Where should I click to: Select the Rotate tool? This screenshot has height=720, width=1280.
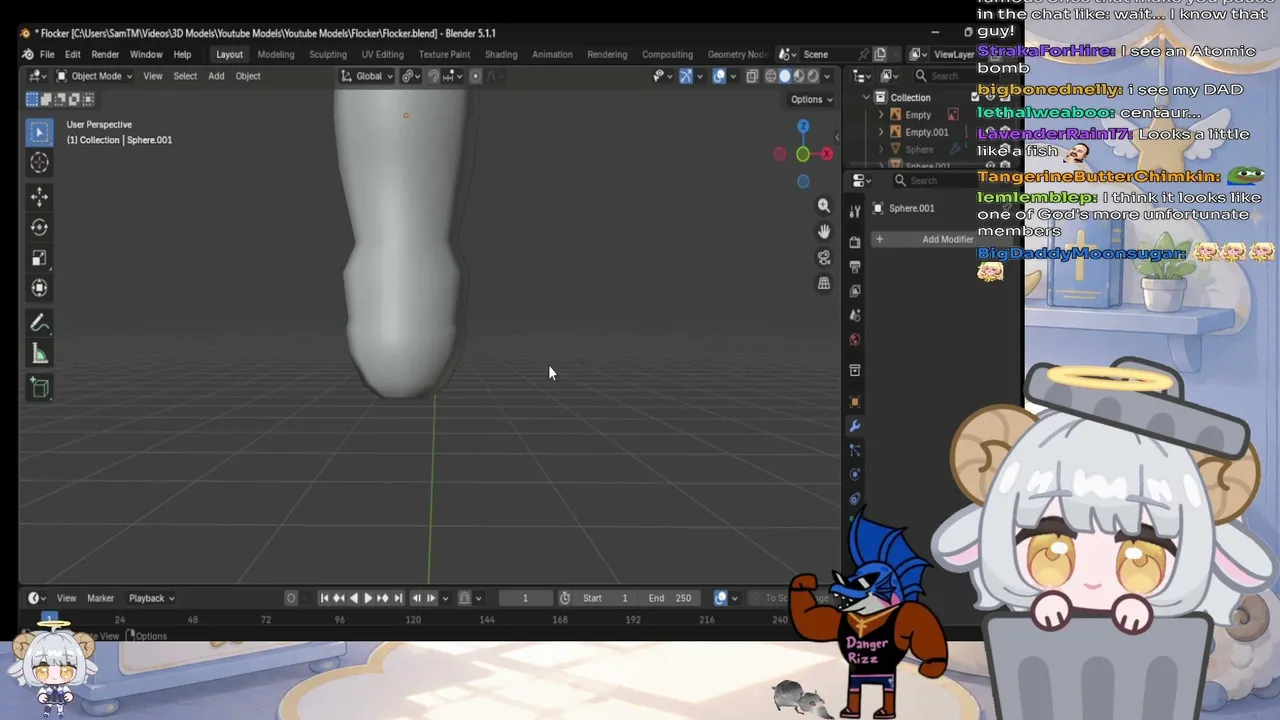[x=39, y=227]
